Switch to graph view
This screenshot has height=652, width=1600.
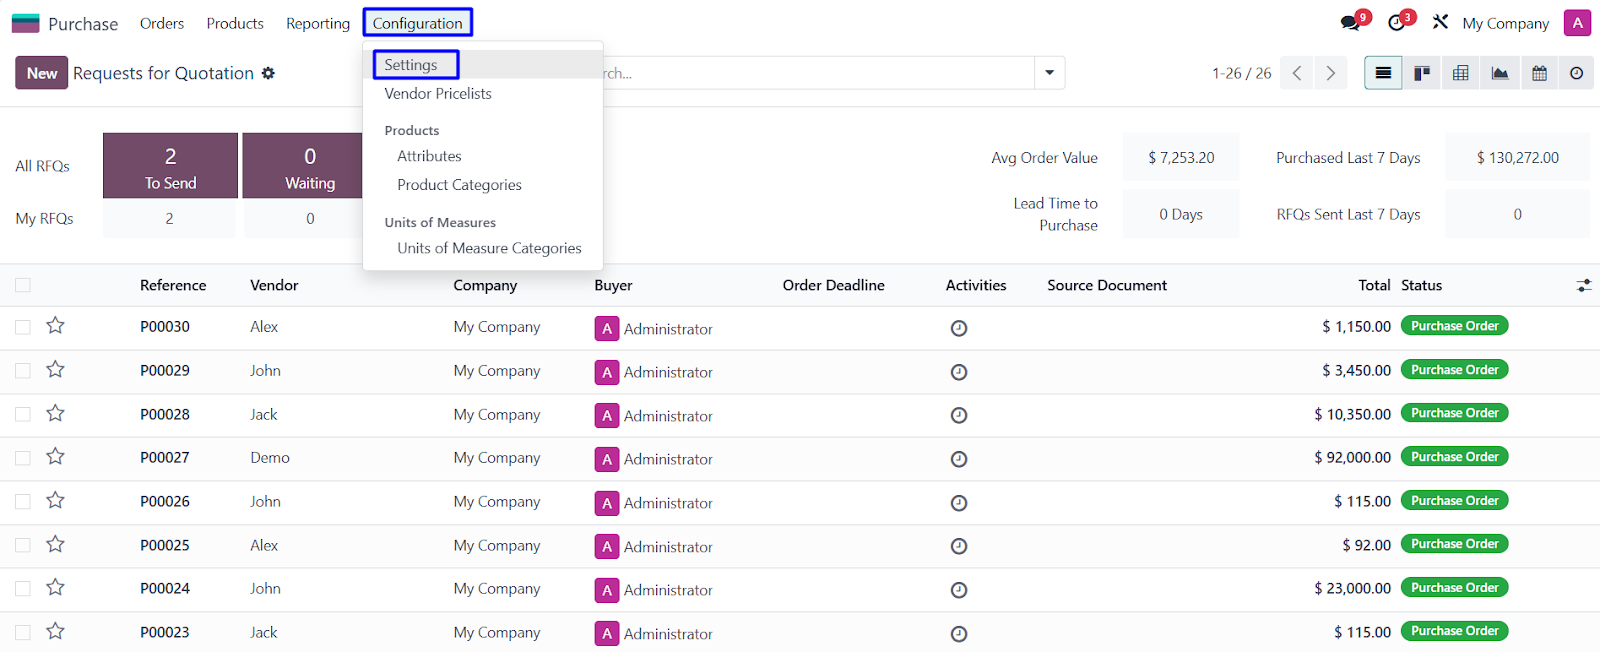click(x=1500, y=73)
